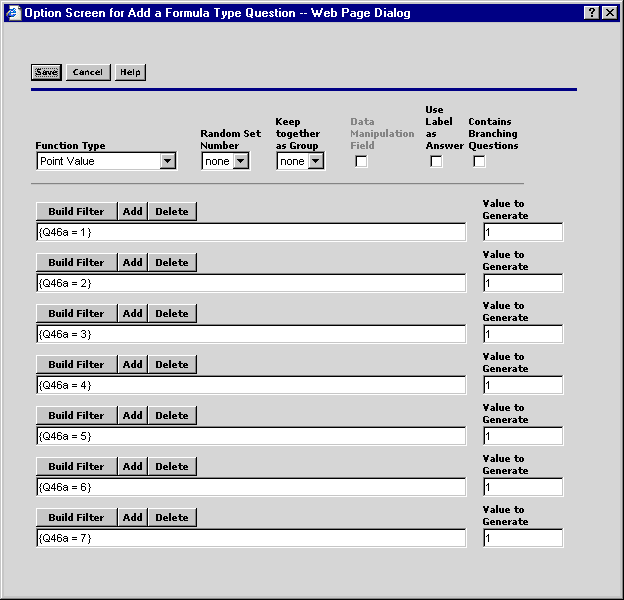Click the {Q46a = 7} filter text field
Image resolution: width=624 pixels, height=600 pixels.
[x=250, y=538]
